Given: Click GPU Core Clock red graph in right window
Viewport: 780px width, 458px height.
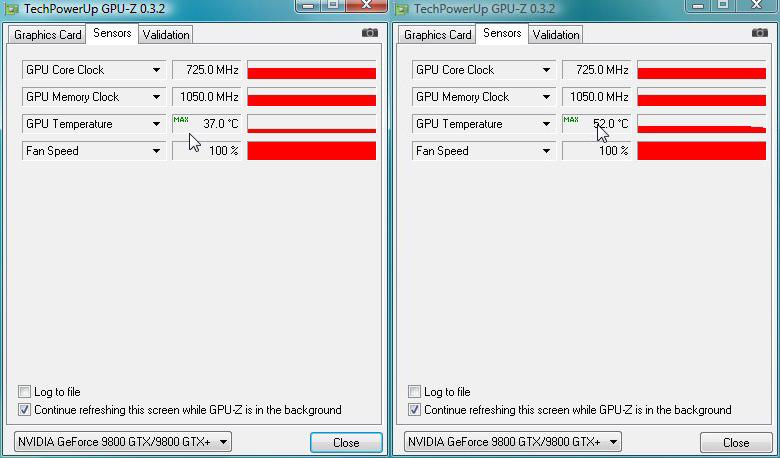Looking at the screenshot, I should [702, 70].
